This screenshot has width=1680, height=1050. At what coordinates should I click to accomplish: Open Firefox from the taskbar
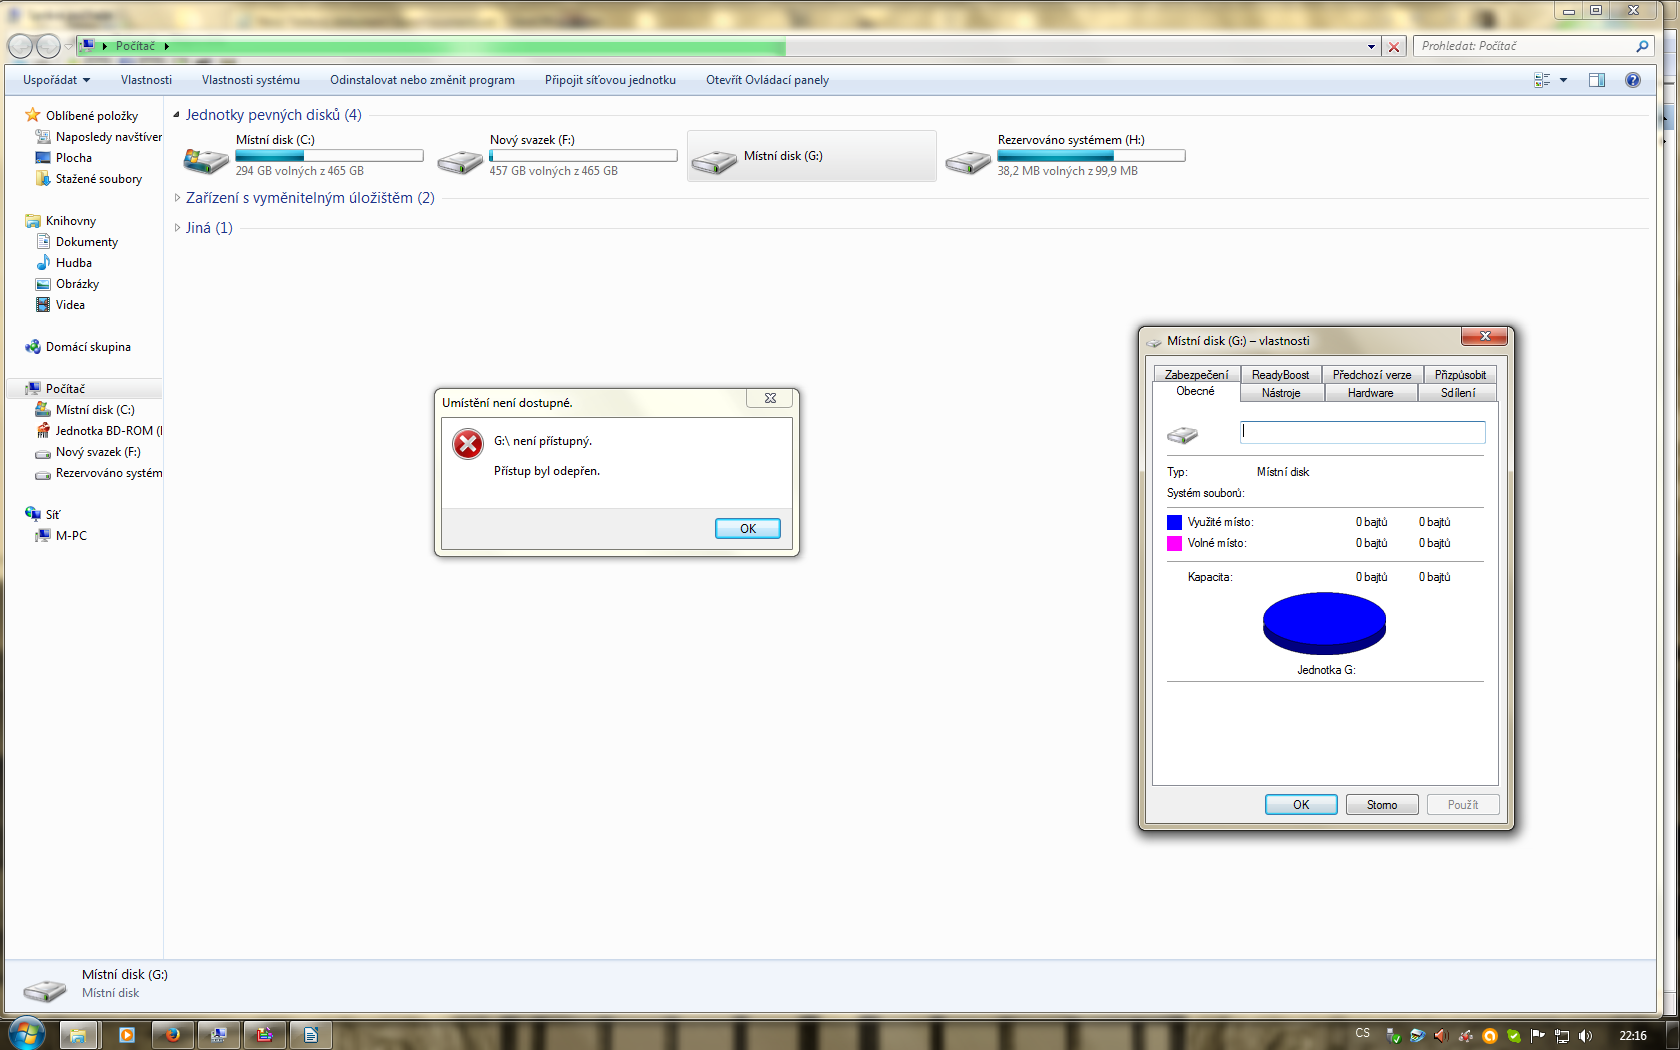click(172, 1034)
